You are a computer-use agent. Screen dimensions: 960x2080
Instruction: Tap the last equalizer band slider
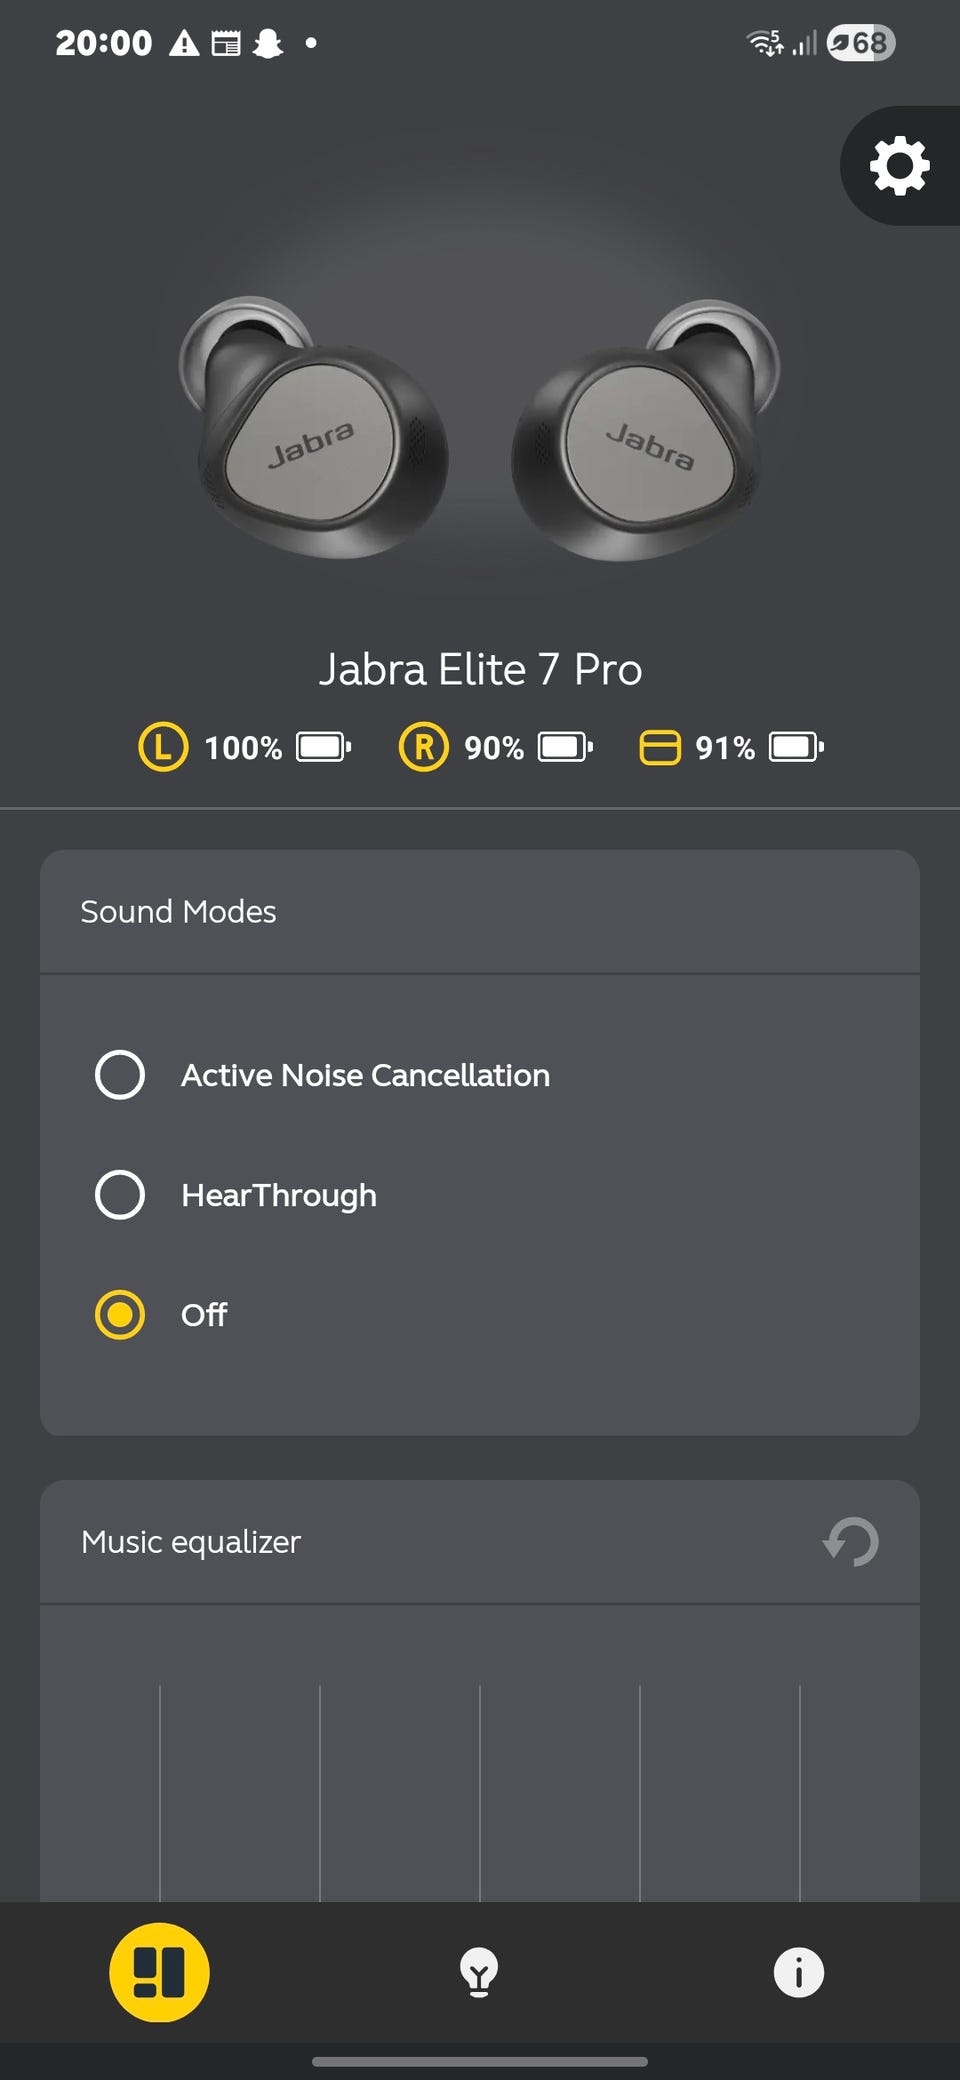click(800, 1793)
